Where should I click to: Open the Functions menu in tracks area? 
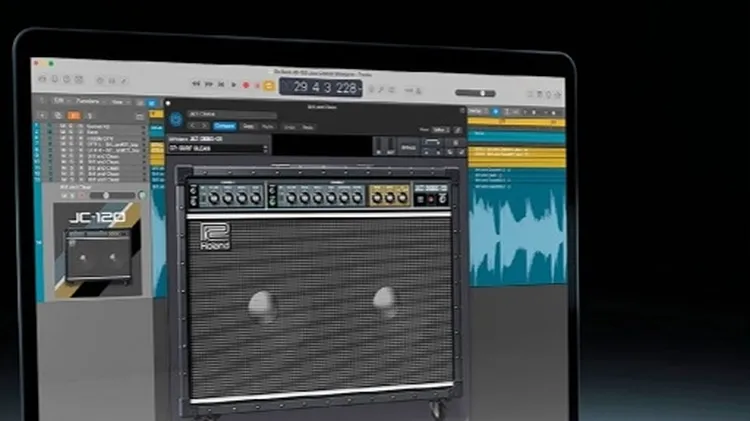click(88, 101)
